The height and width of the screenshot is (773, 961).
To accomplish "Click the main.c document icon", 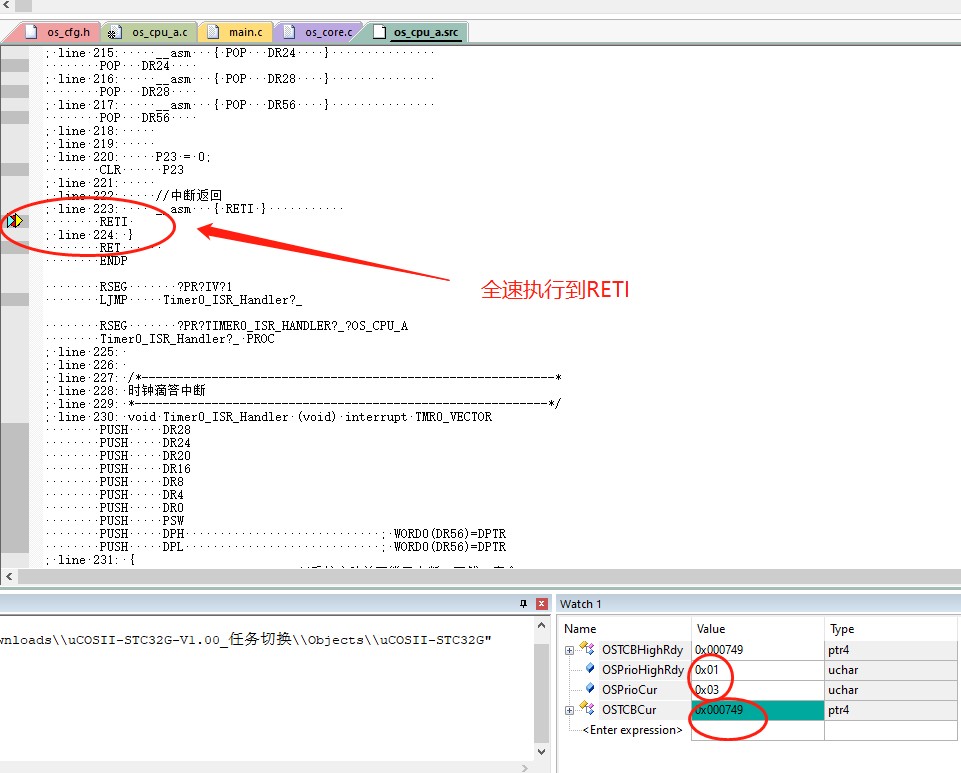I will coord(213,32).
